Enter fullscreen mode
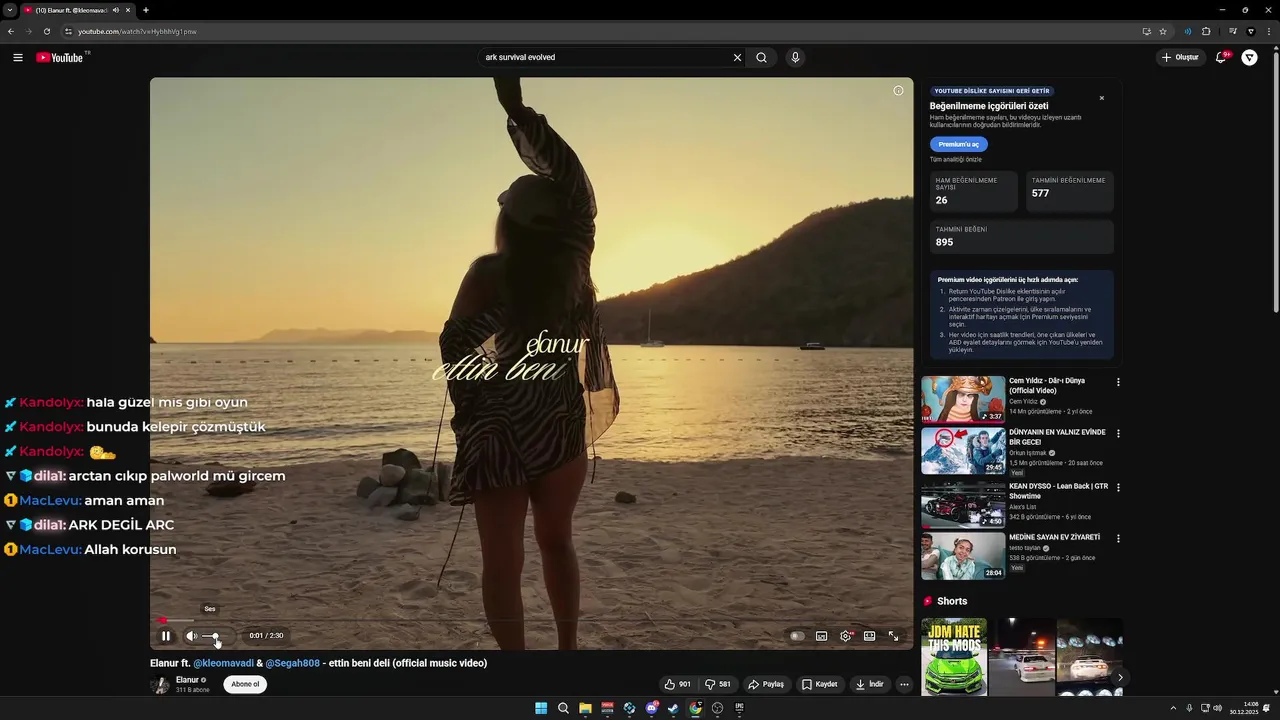 (894, 636)
